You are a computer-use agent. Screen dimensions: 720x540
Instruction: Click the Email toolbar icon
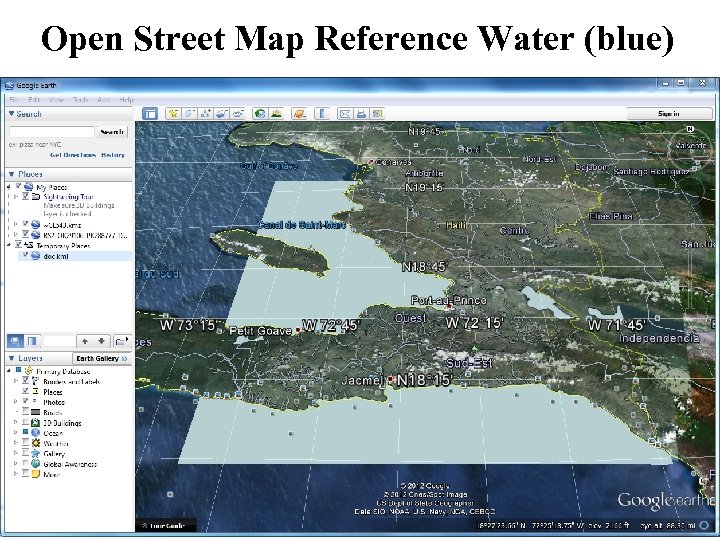click(x=345, y=113)
